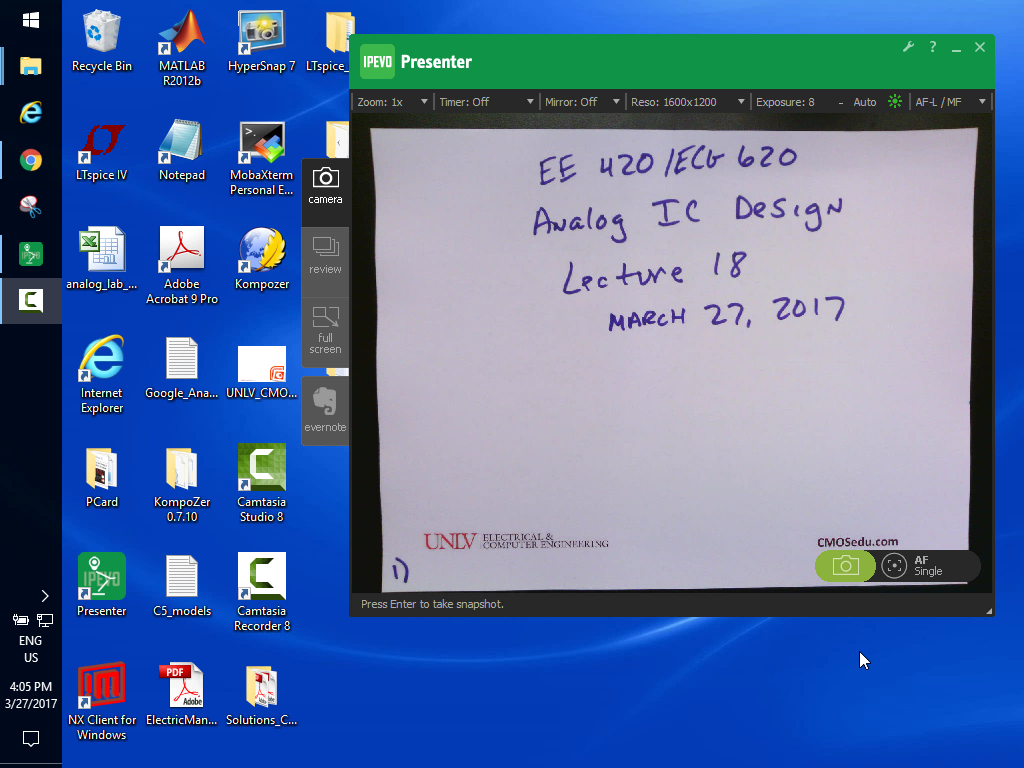Click the green snapshot camera button
Screen dimensions: 1024x768
845,566
